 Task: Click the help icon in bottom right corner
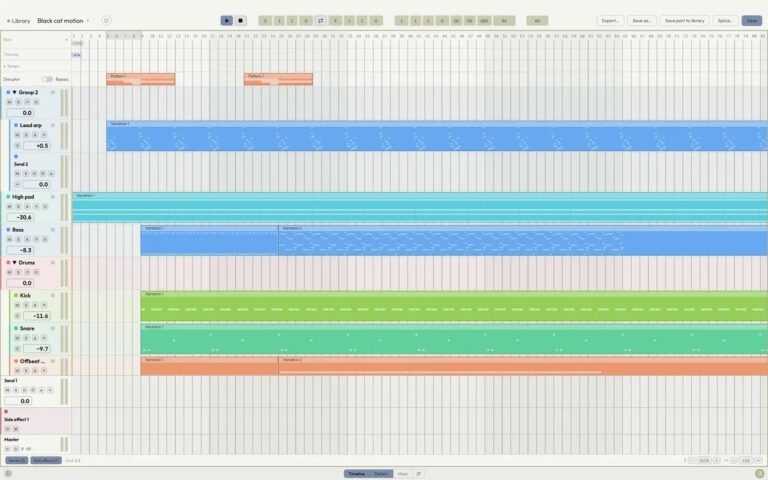click(x=759, y=474)
